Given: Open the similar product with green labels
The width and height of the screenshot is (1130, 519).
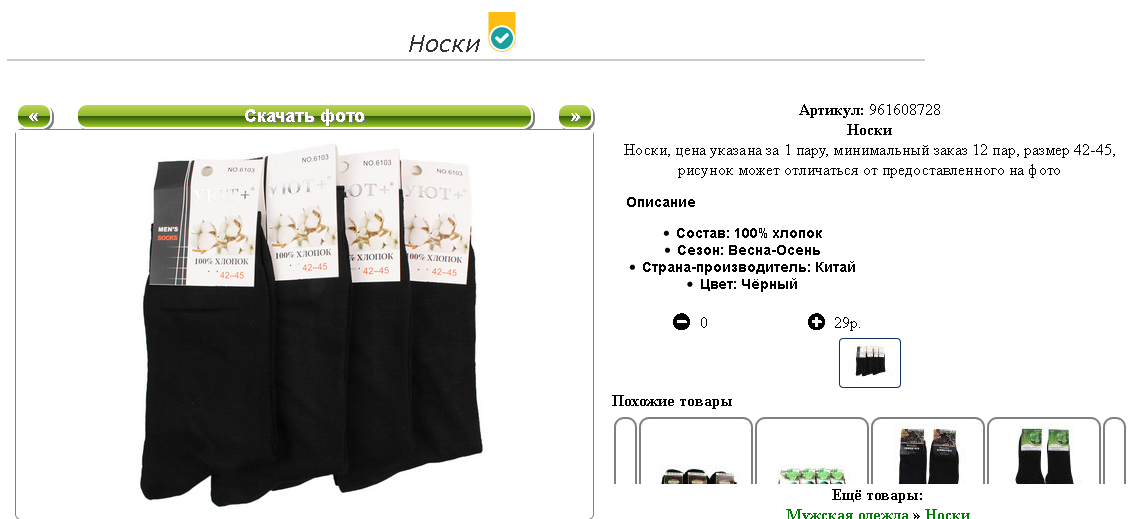Looking at the screenshot, I should 1044,451.
